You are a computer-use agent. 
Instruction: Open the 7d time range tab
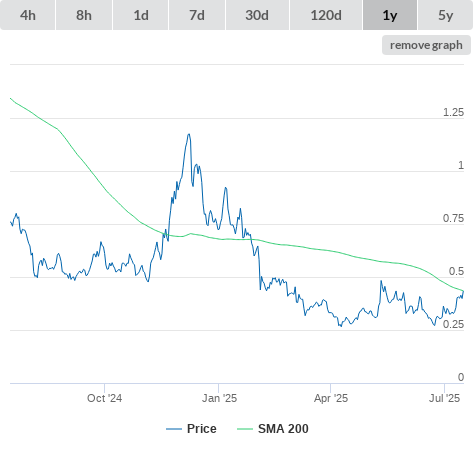[x=197, y=15]
